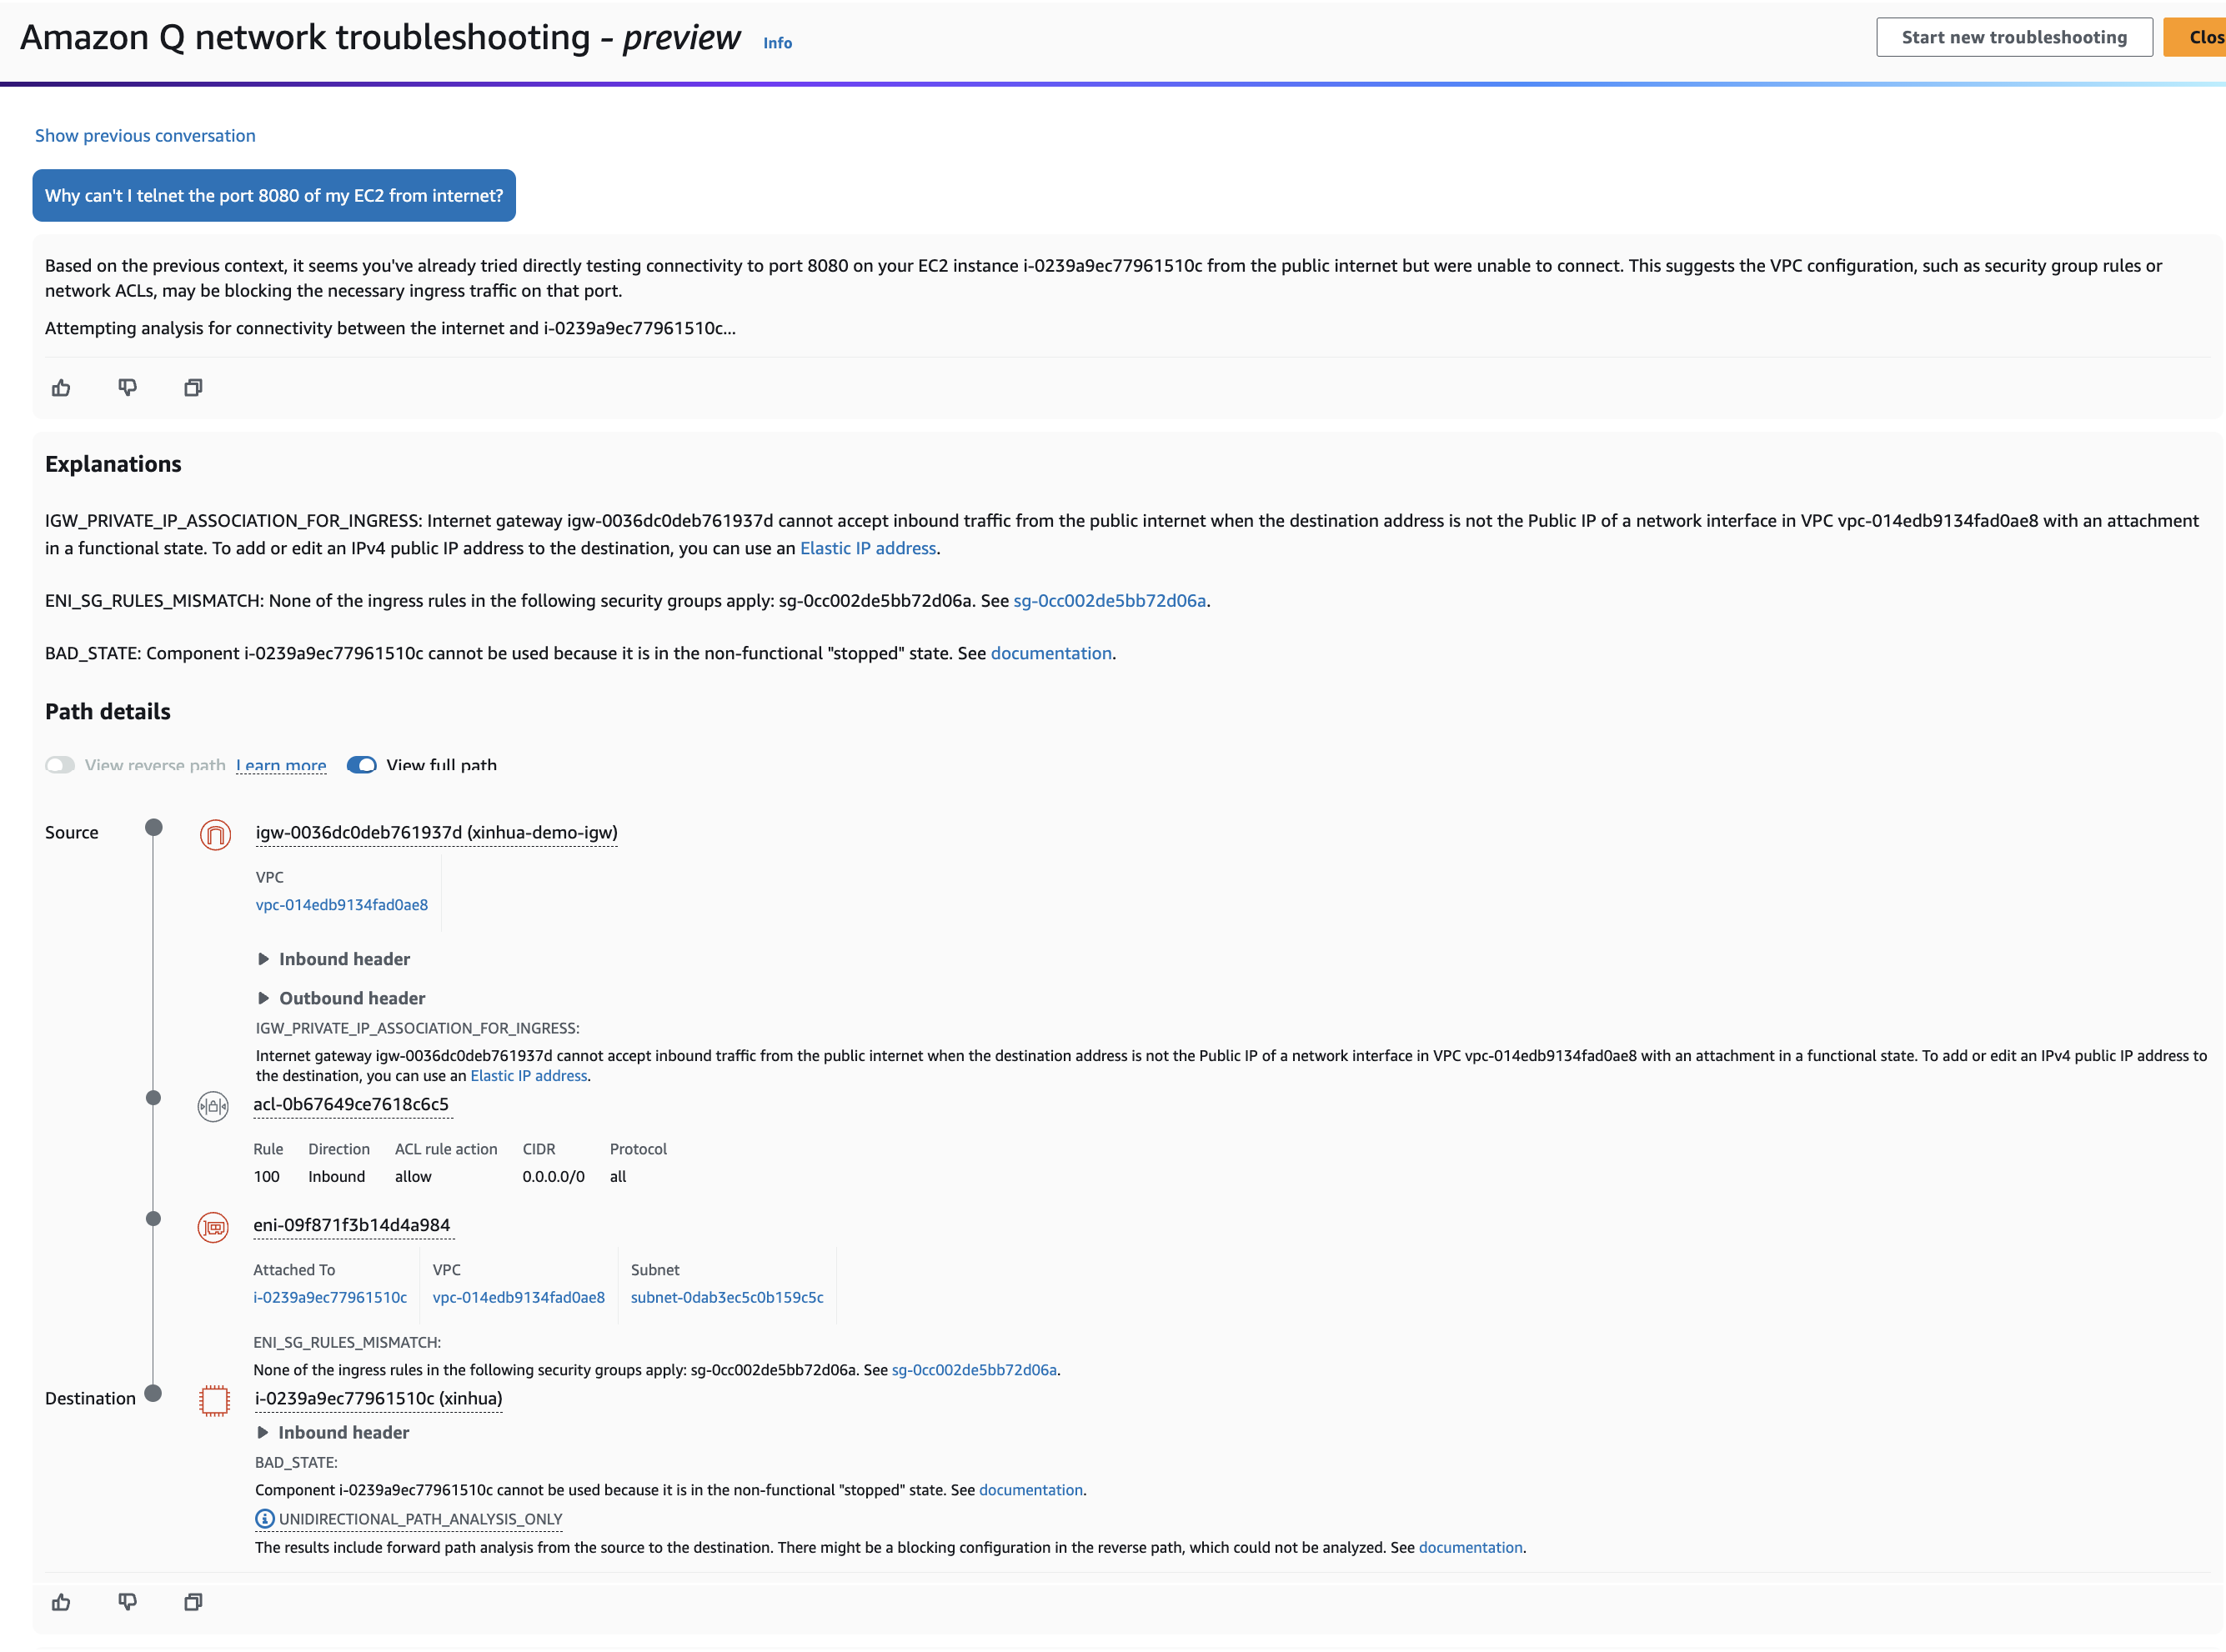Open vpc-014edb9134fad0ae8 link under internet gateway
This screenshot has height=1652, width=2226.
342,905
